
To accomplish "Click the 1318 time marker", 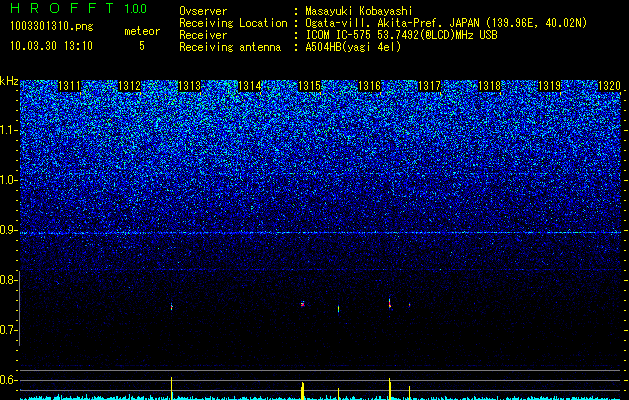I will click(x=489, y=86).
